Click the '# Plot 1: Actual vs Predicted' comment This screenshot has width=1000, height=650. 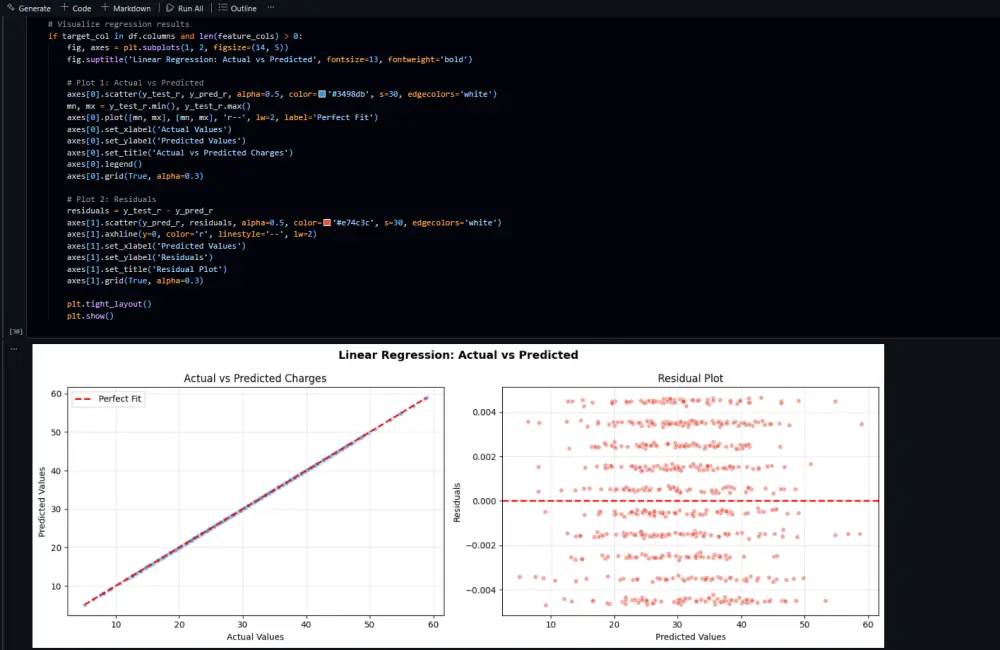(135, 83)
